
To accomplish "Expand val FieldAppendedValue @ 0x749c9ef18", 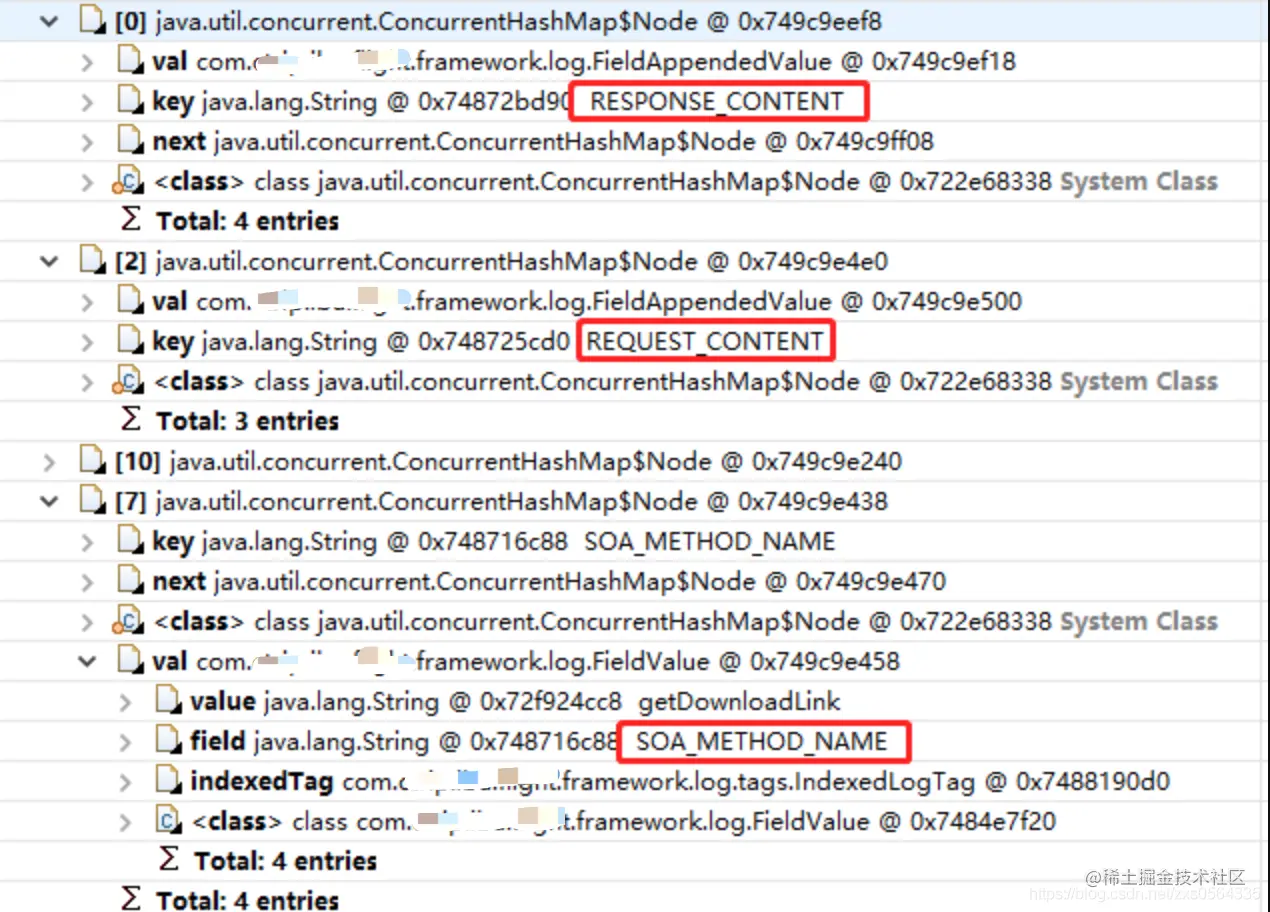I will [x=87, y=62].
